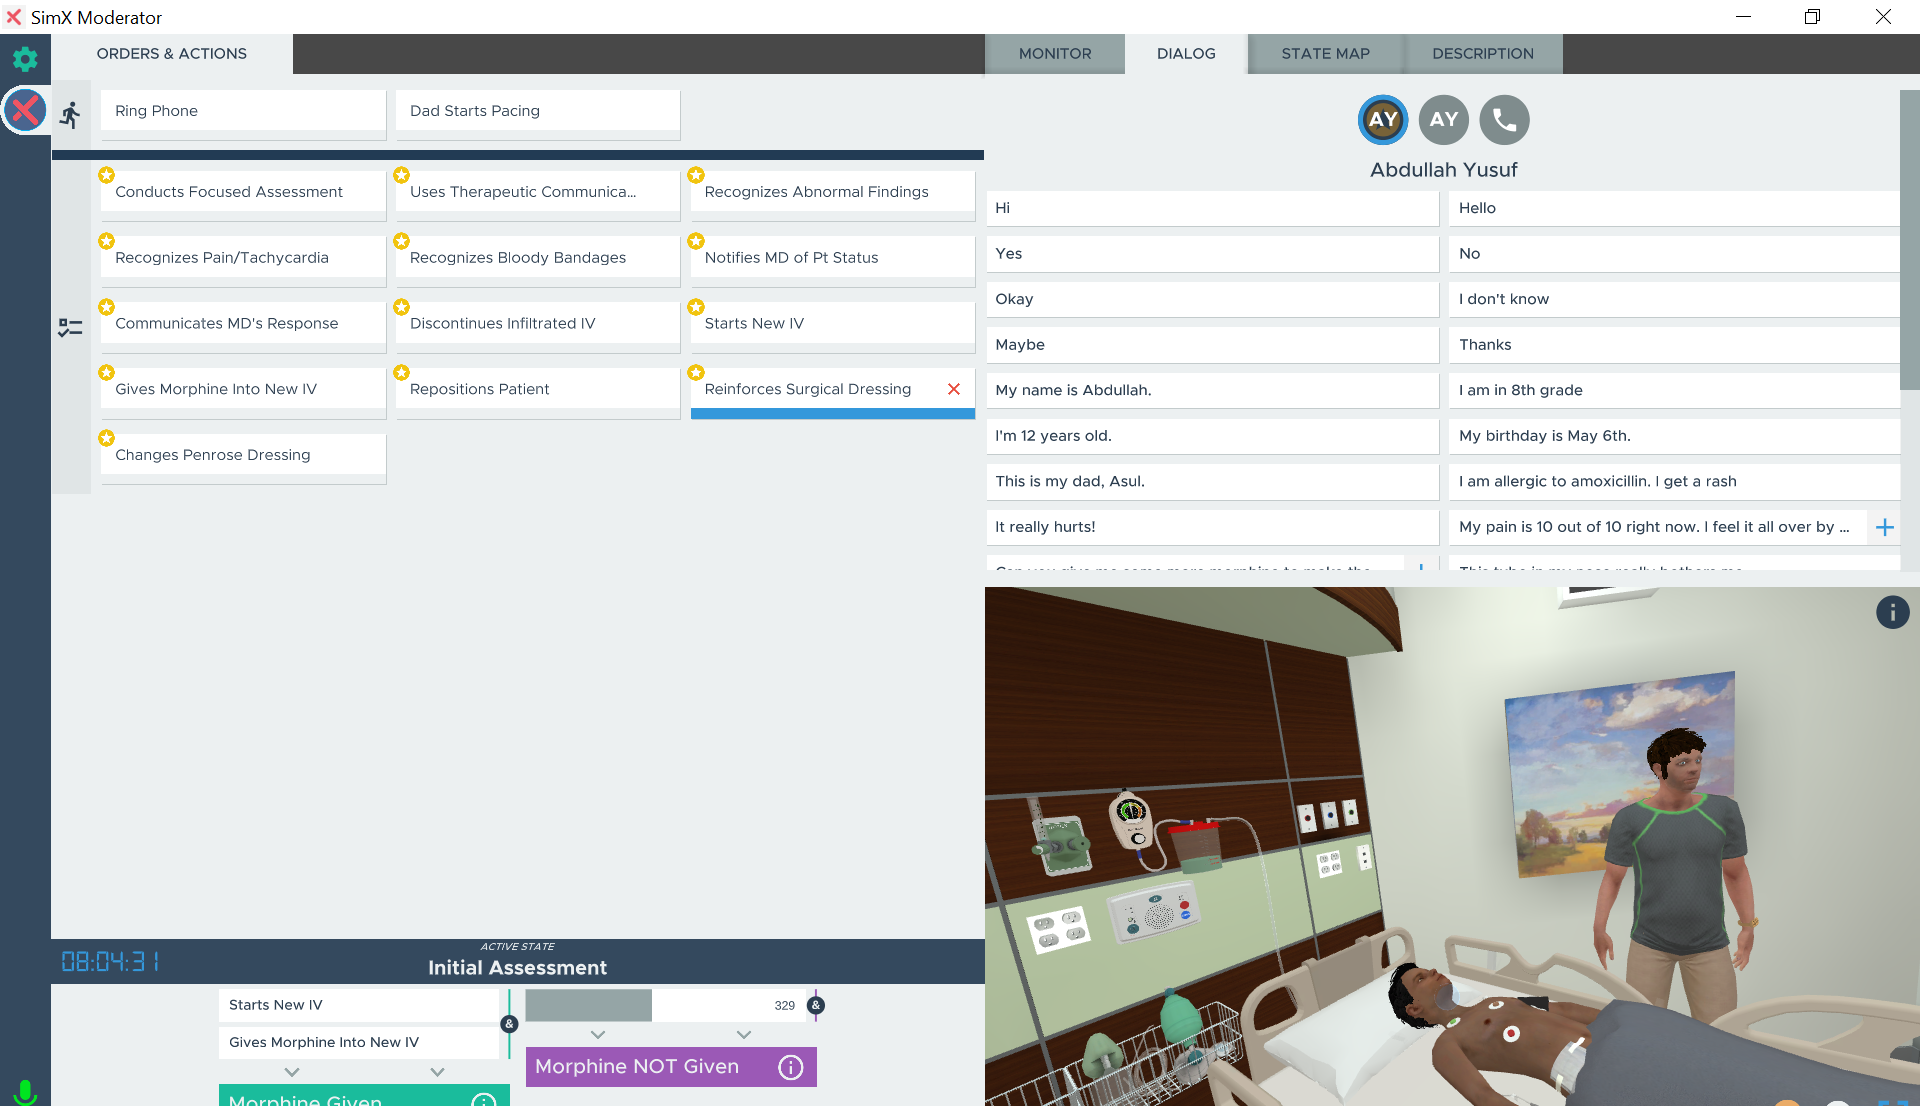Click the Dad Starts Pacing action
The width and height of the screenshot is (1920, 1106).
[x=537, y=111]
